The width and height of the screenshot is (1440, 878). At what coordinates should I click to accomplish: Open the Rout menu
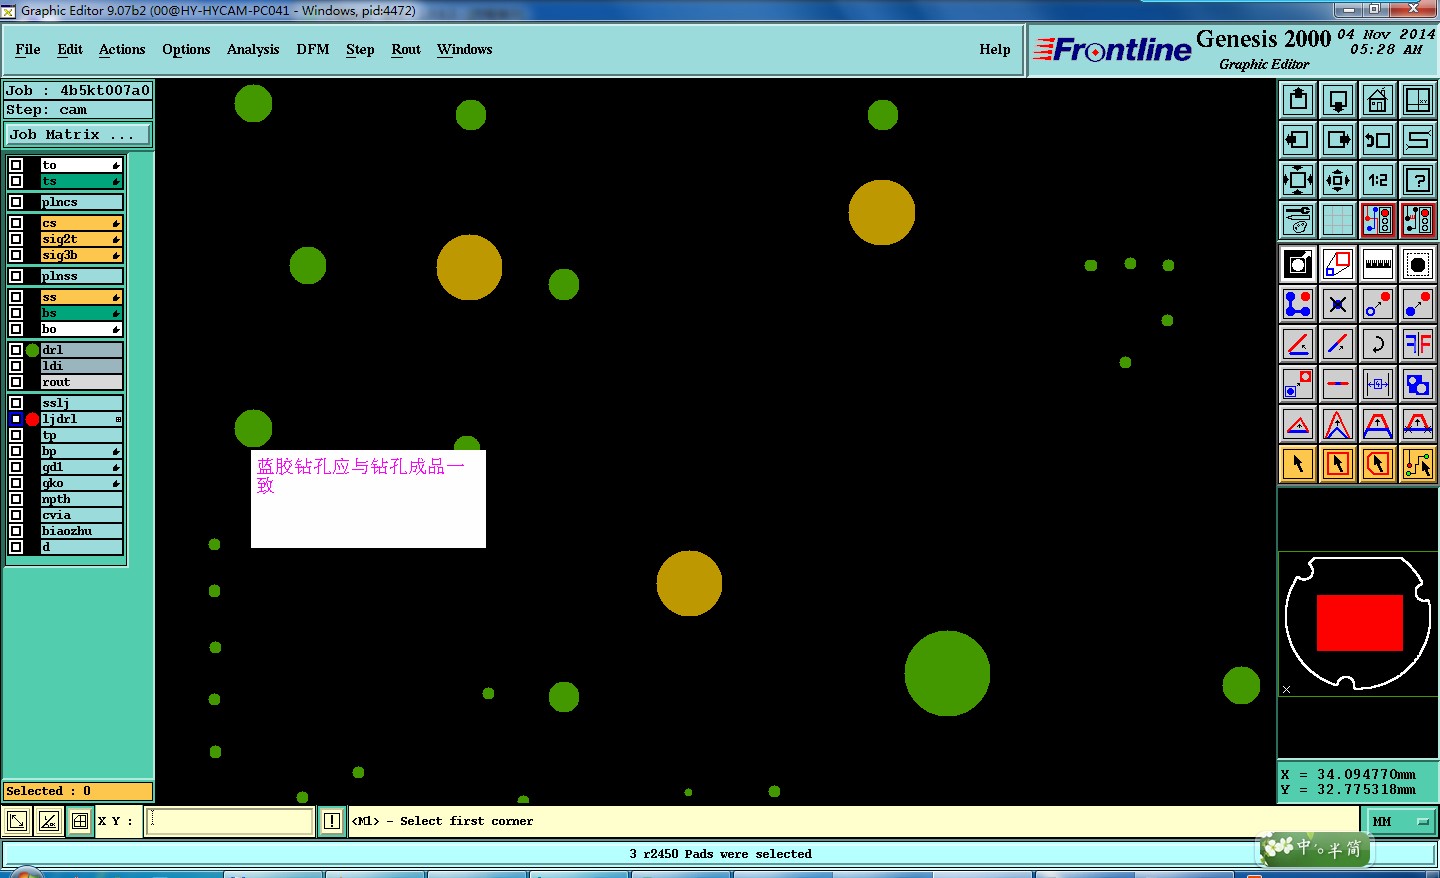click(x=406, y=49)
